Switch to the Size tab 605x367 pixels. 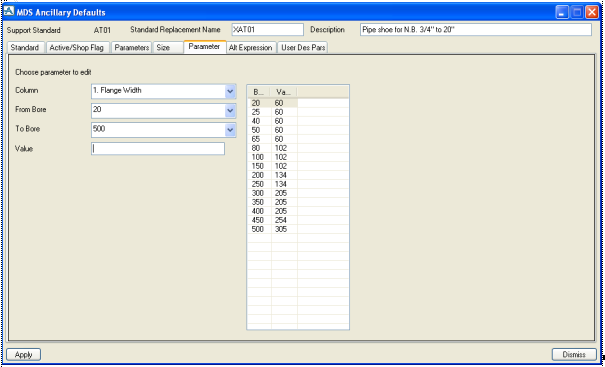click(167, 47)
